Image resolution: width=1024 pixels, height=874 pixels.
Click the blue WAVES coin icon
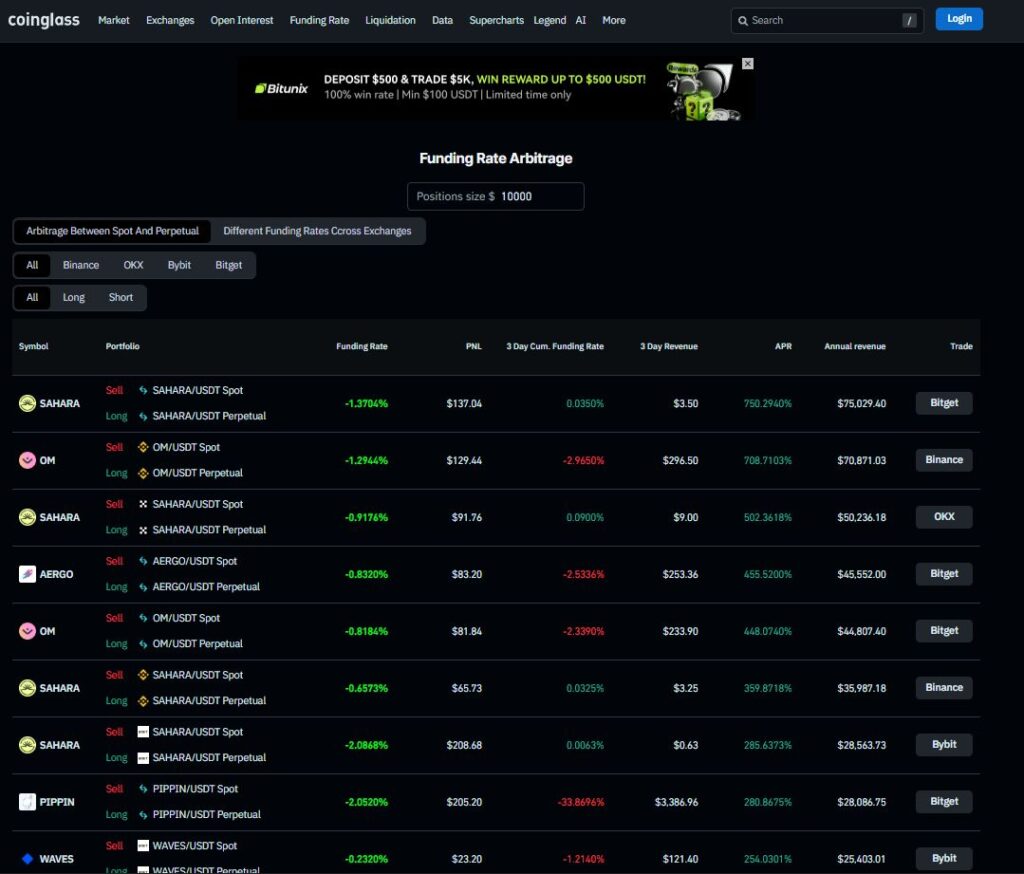(x=27, y=858)
